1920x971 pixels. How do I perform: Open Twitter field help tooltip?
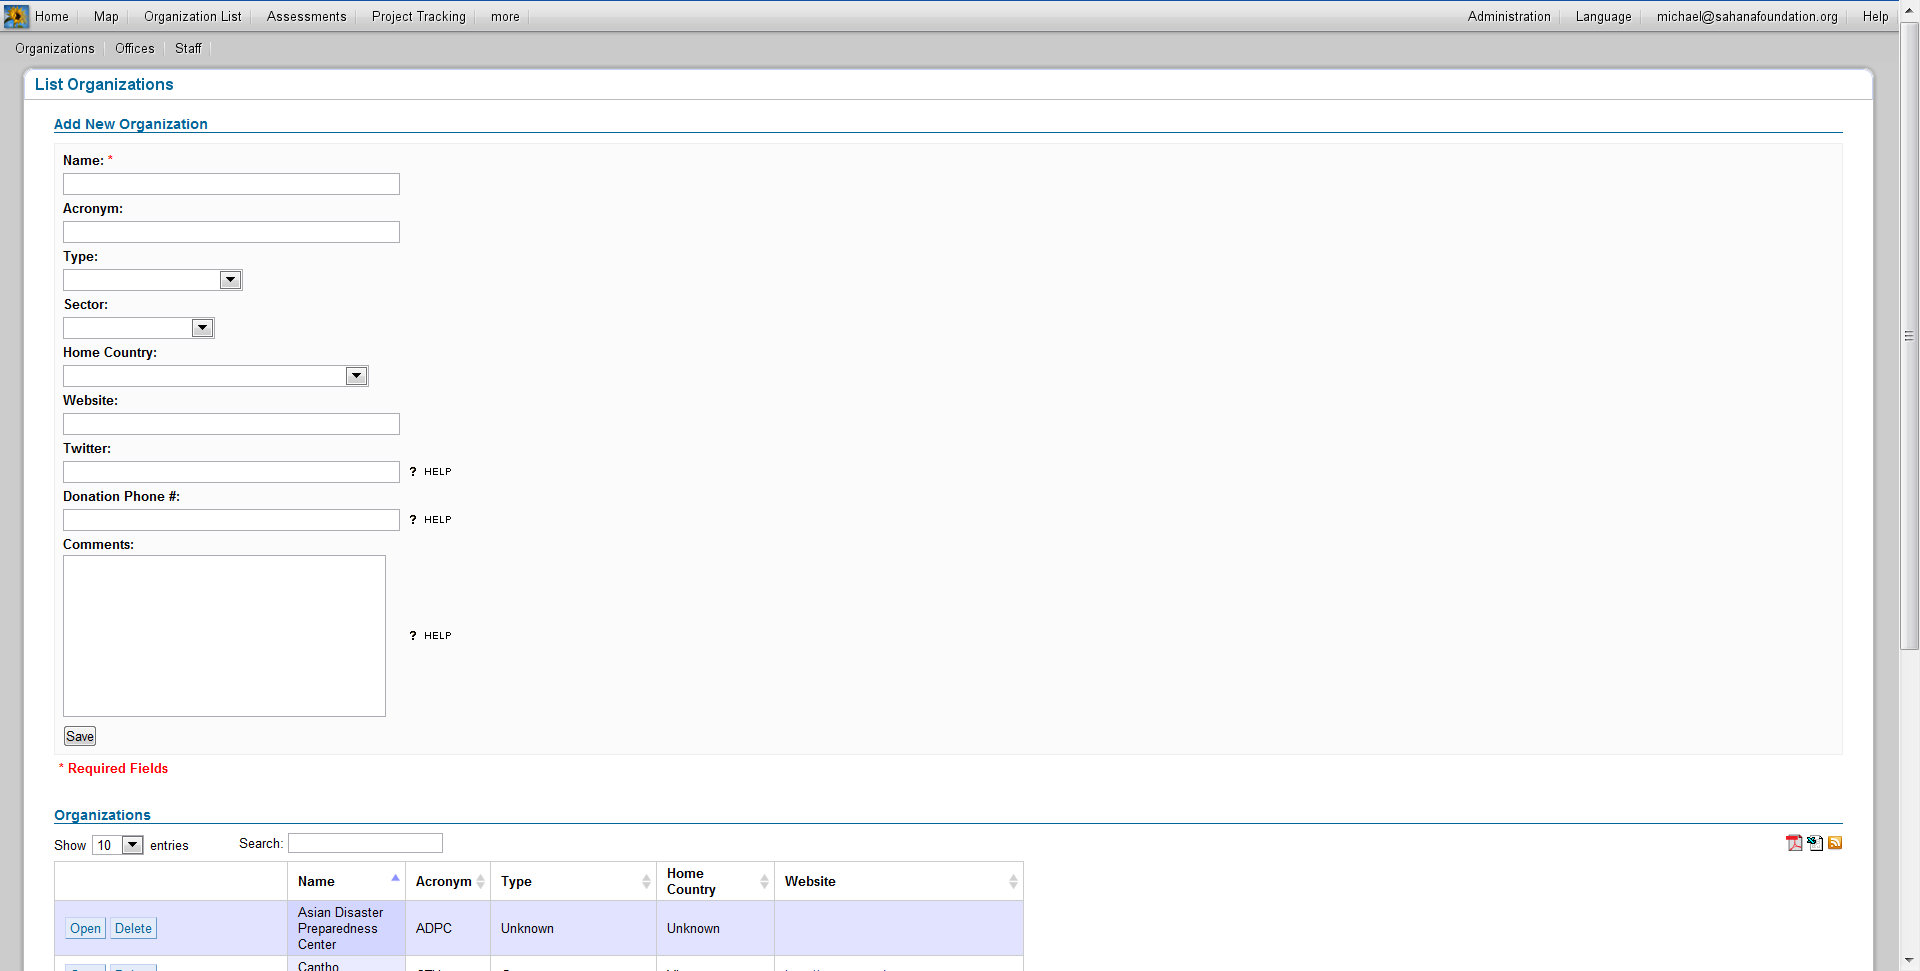(430, 472)
